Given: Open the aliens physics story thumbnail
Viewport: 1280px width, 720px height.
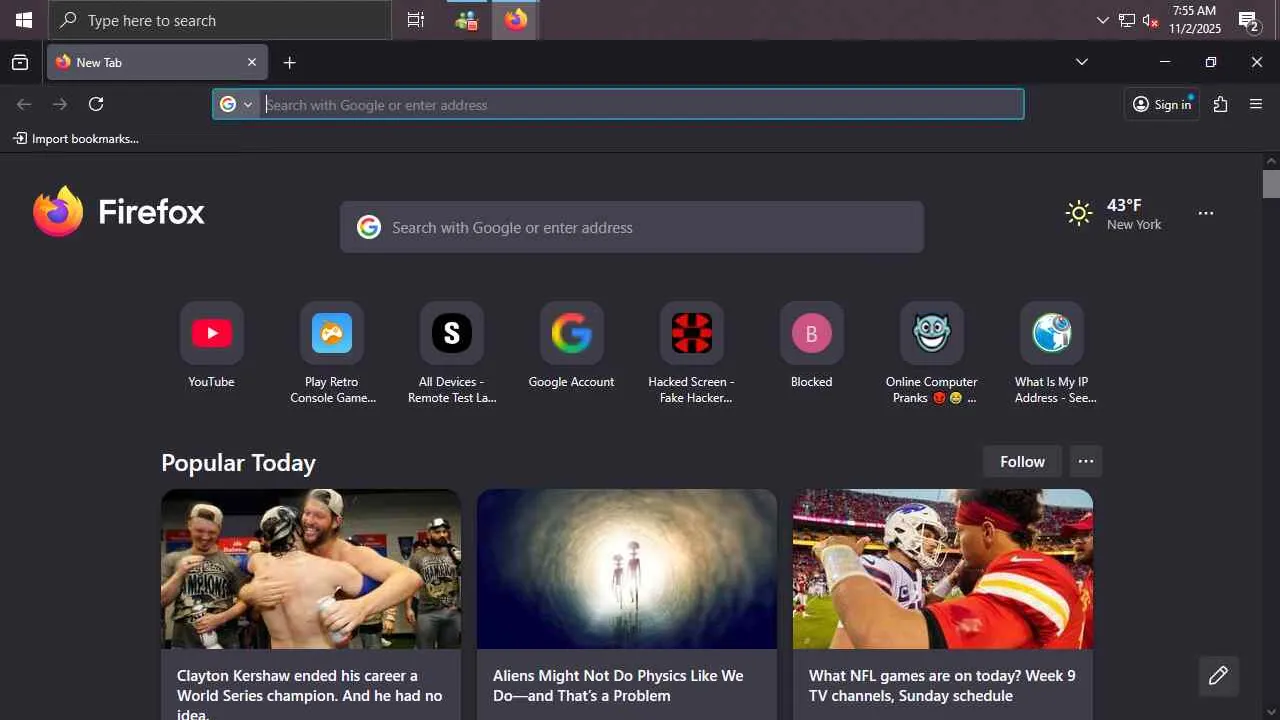Looking at the screenshot, I should click(627, 569).
